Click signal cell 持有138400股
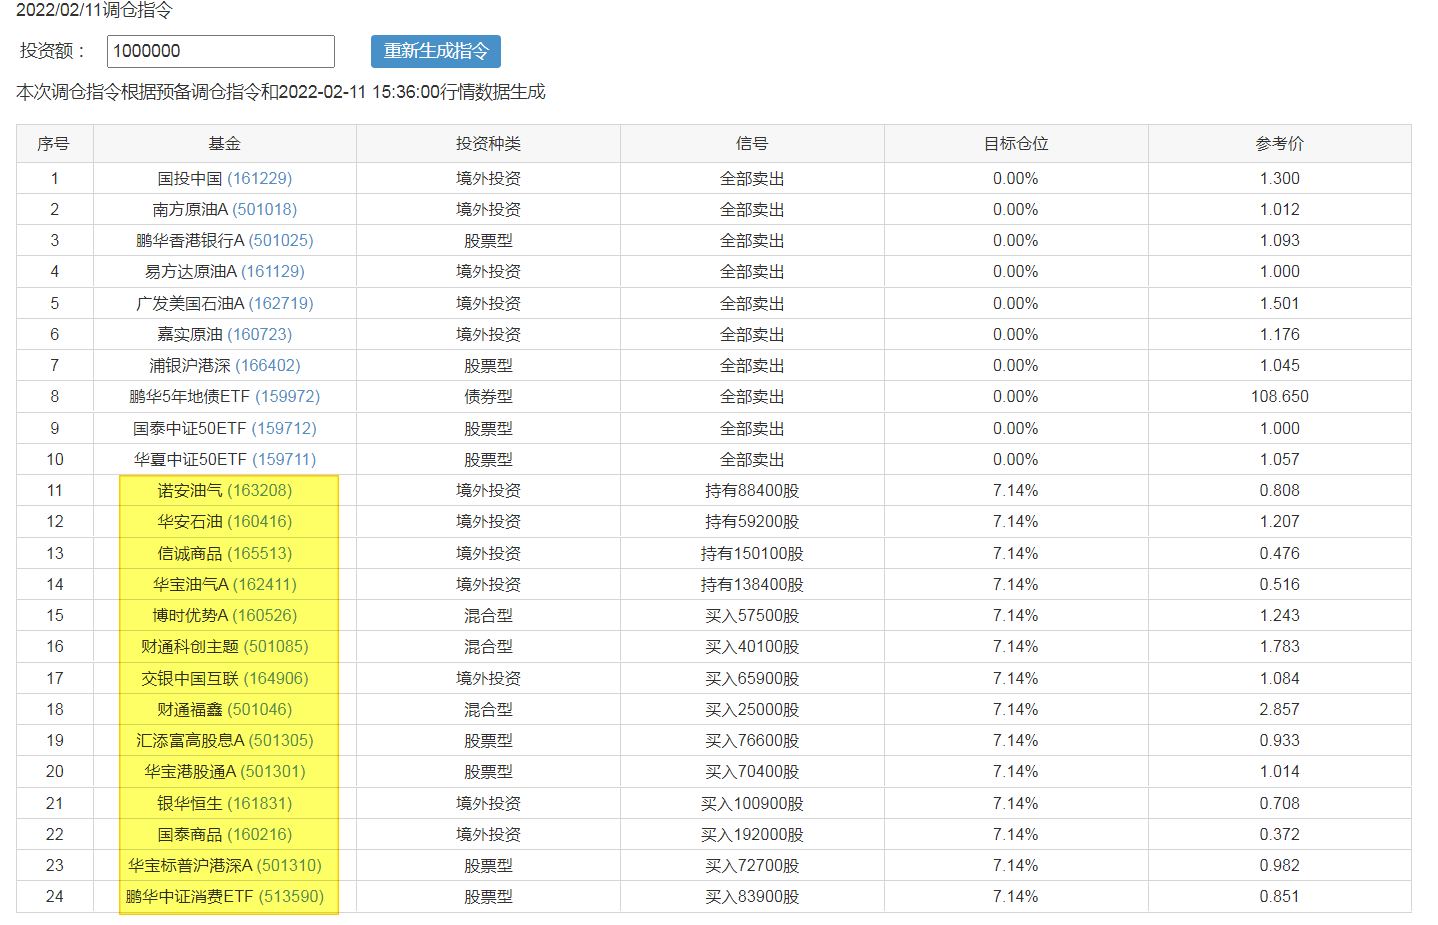 (752, 584)
